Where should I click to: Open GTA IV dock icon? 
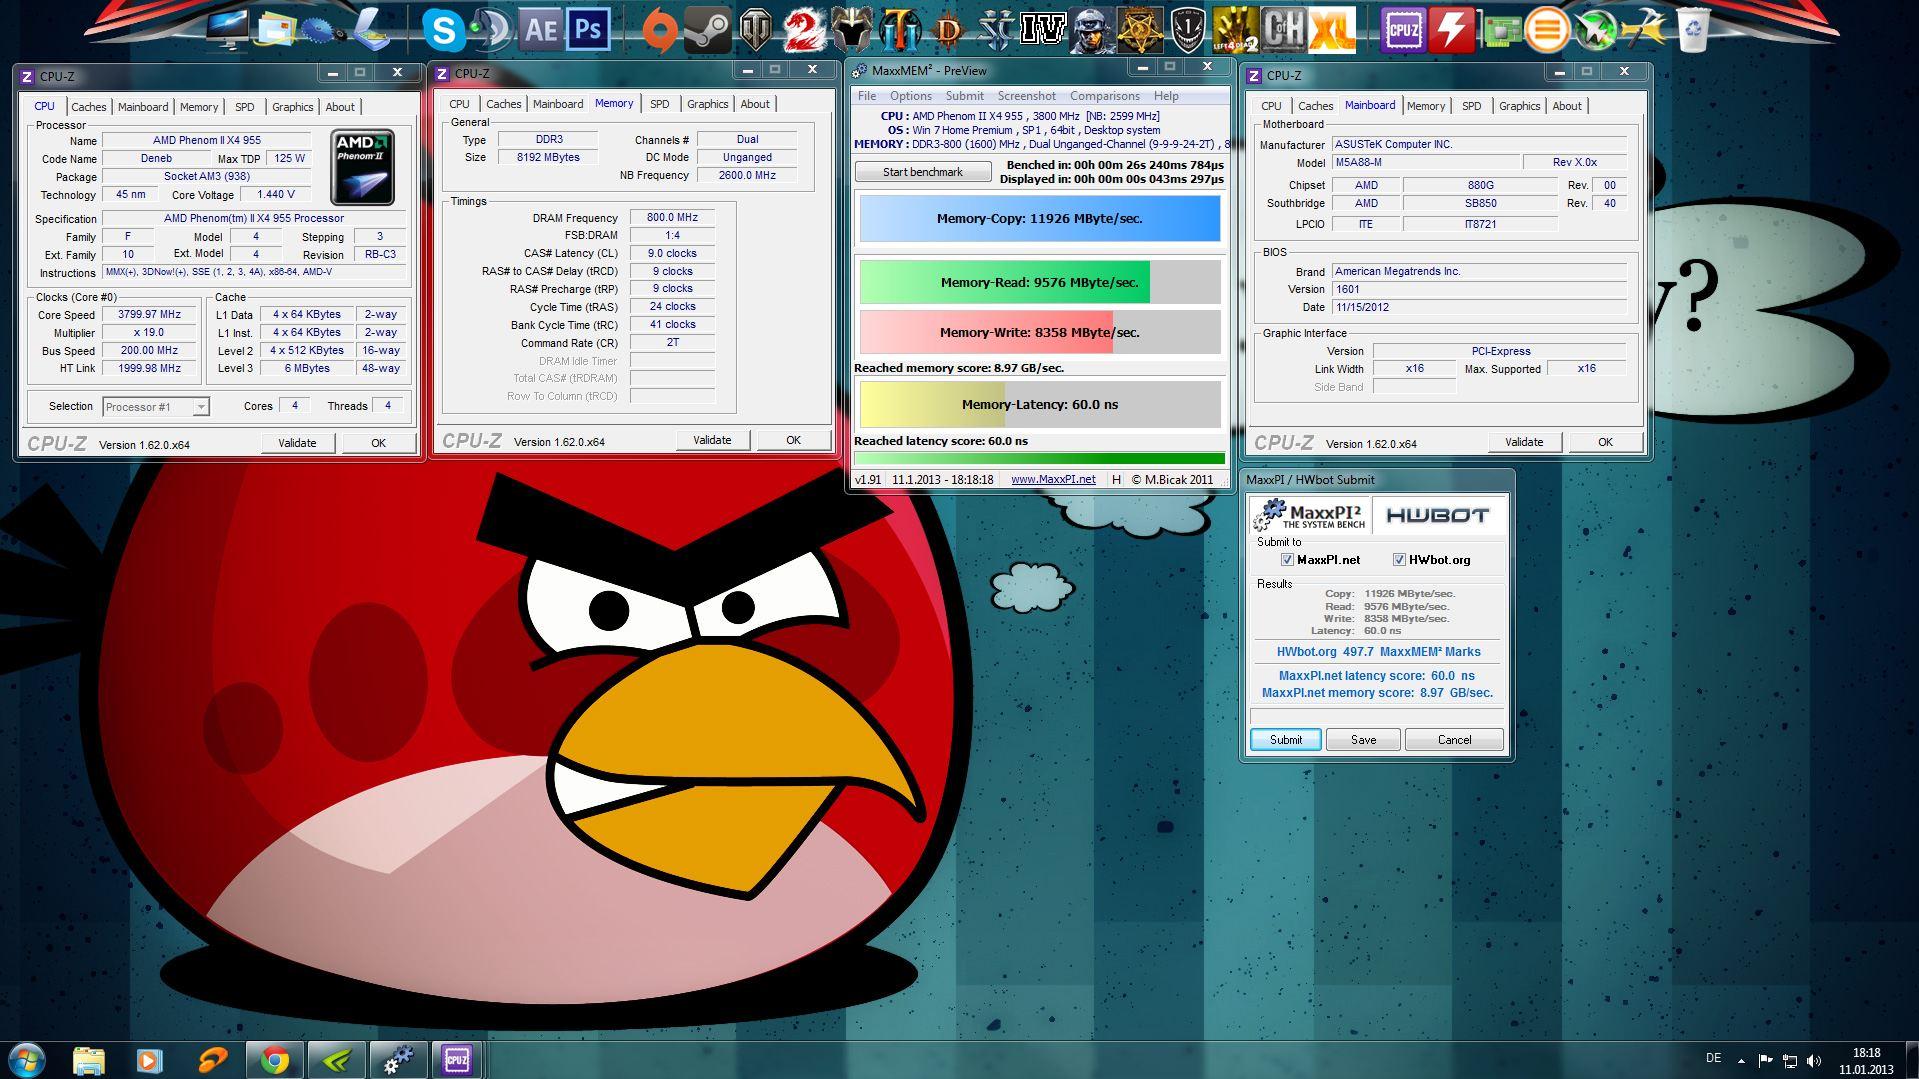1043,30
